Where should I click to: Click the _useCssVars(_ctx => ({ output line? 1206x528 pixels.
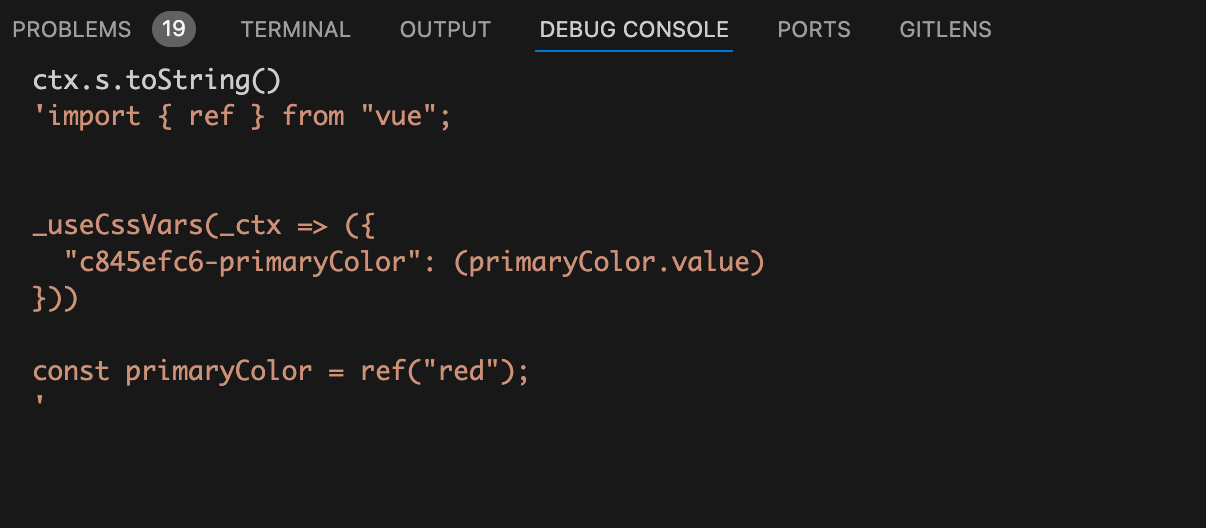click(x=203, y=226)
